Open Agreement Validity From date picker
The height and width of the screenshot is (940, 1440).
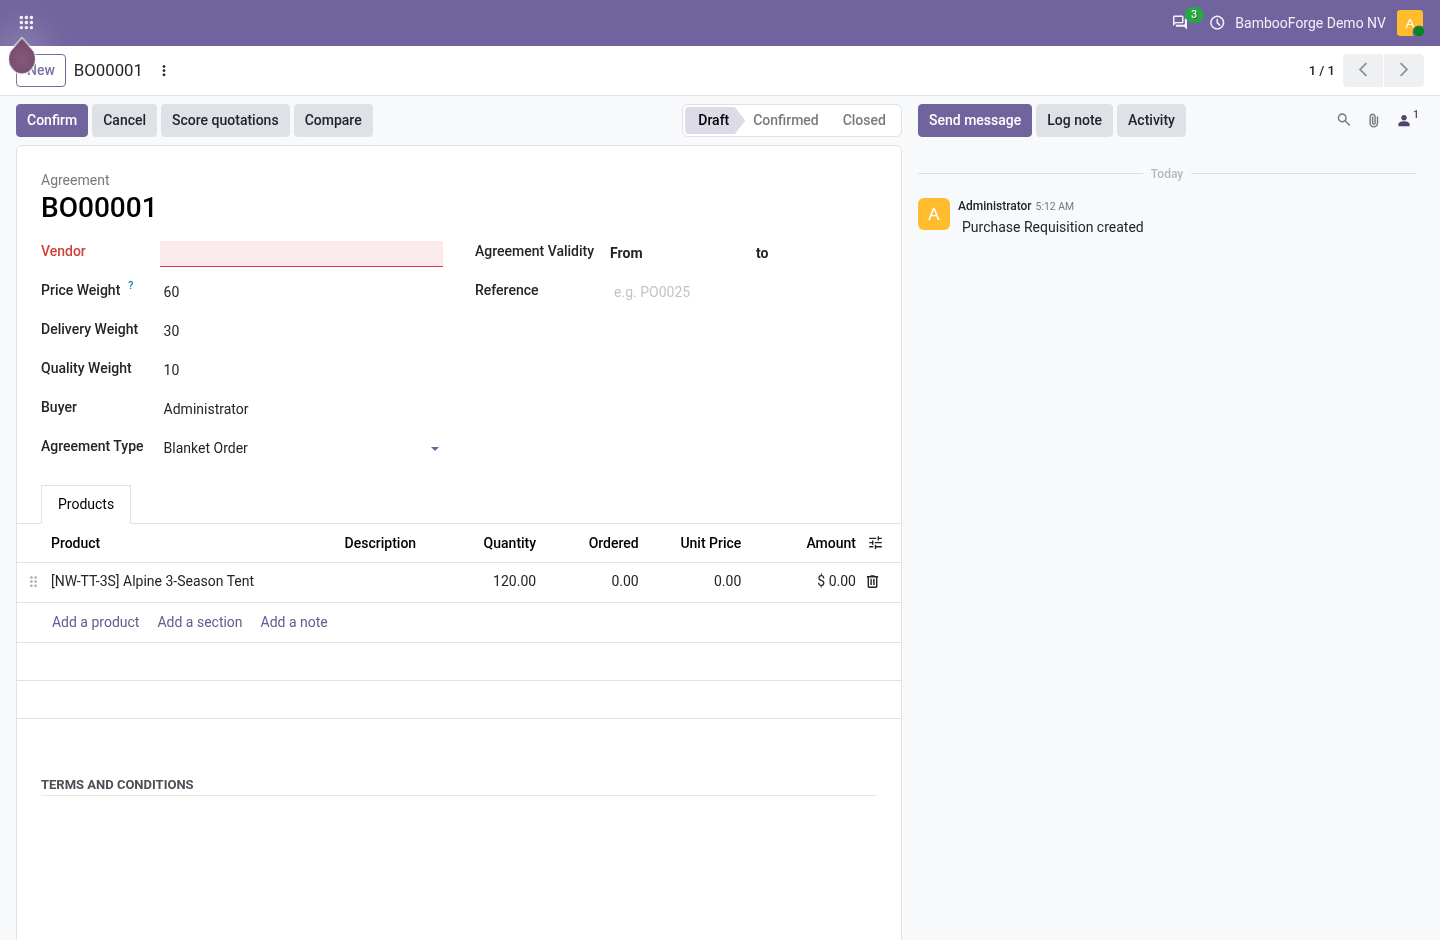point(697,253)
